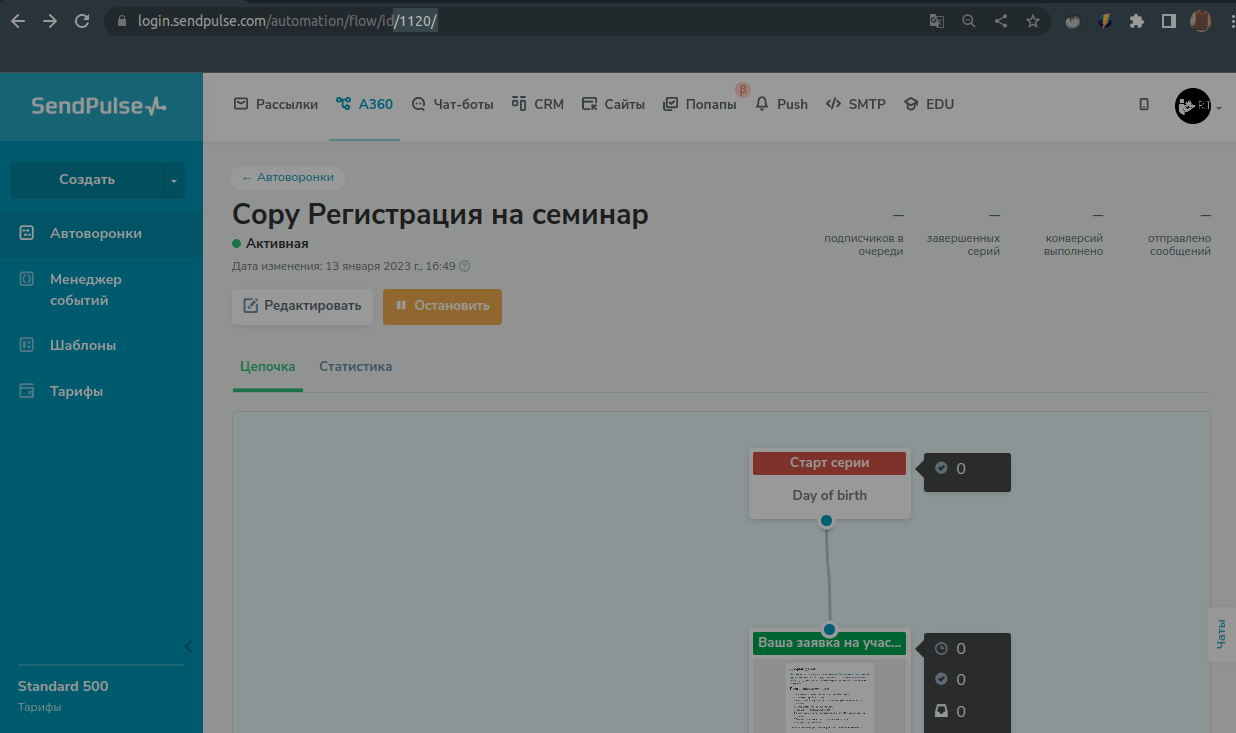1236x733 pixels.
Task: Go back to Автоворонки list
Action: [x=288, y=177]
